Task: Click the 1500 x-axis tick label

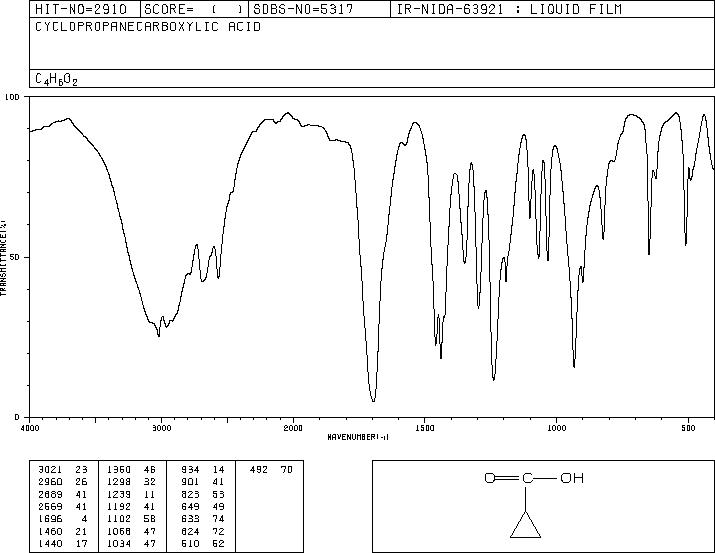Action: (x=425, y=428)
